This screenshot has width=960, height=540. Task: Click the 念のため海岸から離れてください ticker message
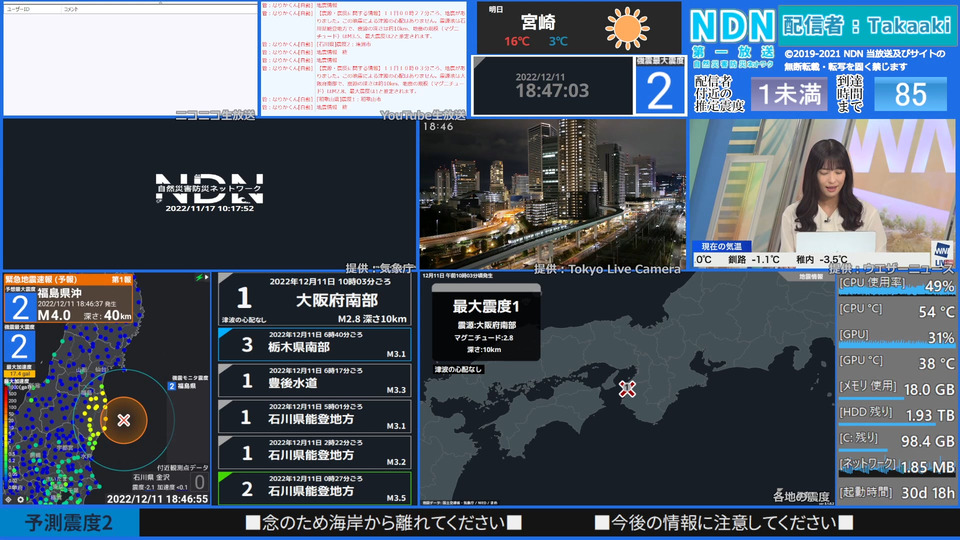point(383,523)
